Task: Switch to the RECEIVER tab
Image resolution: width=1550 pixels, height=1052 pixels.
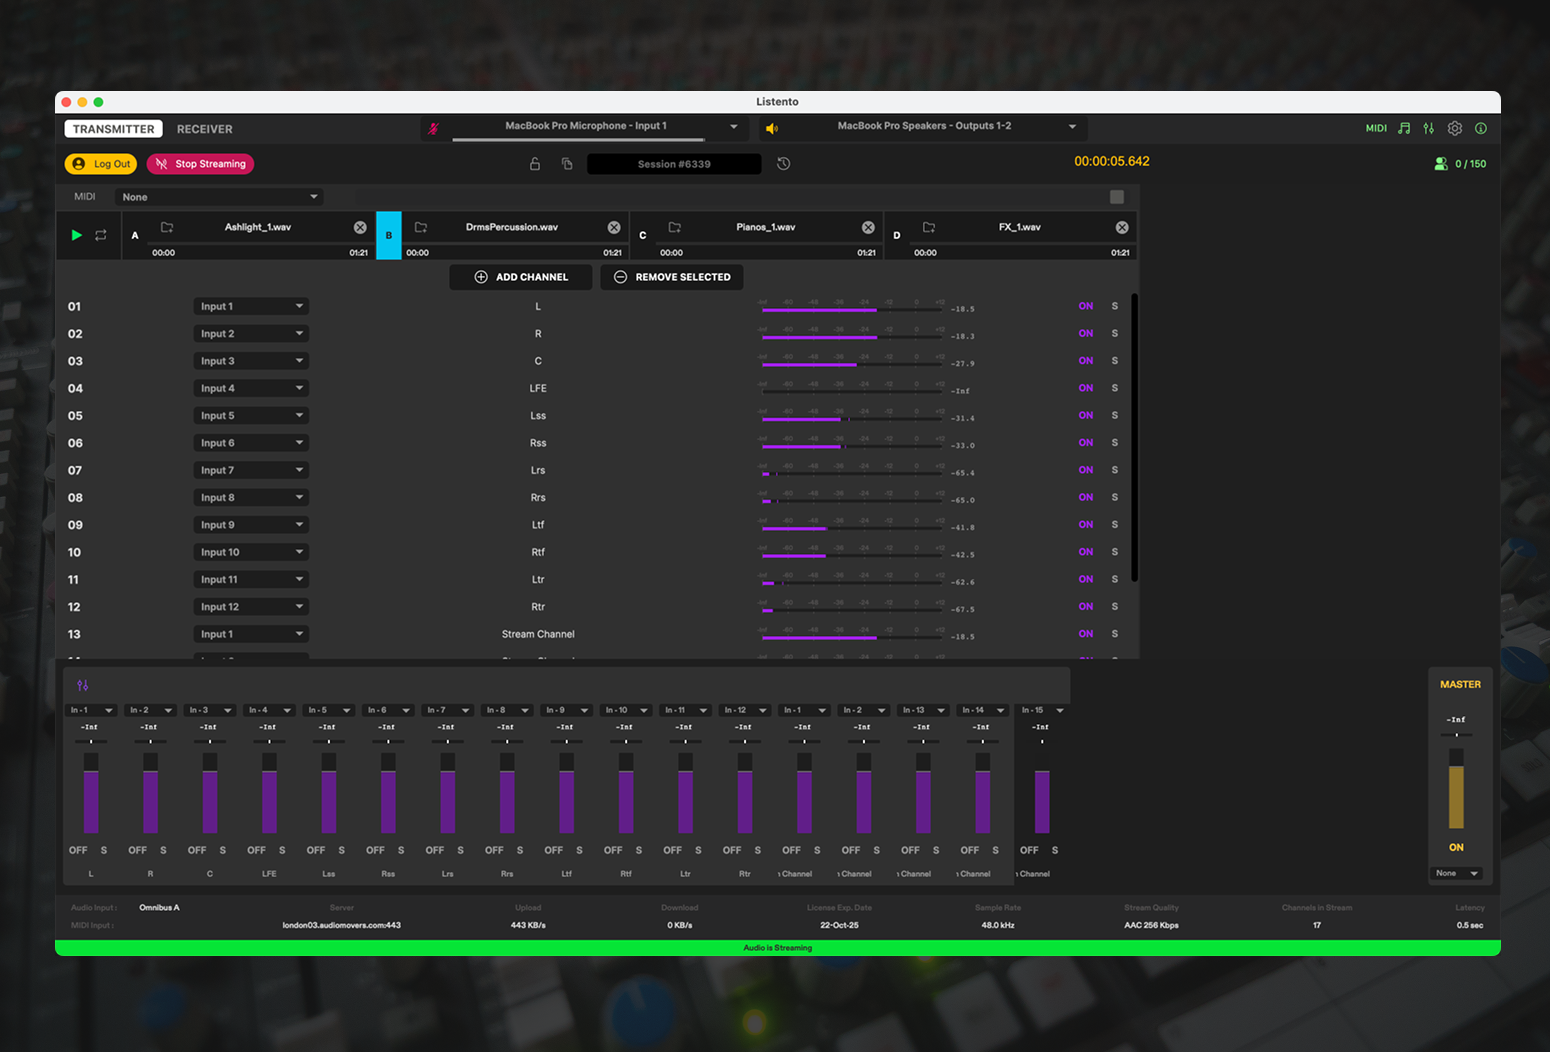Action: 204,128
